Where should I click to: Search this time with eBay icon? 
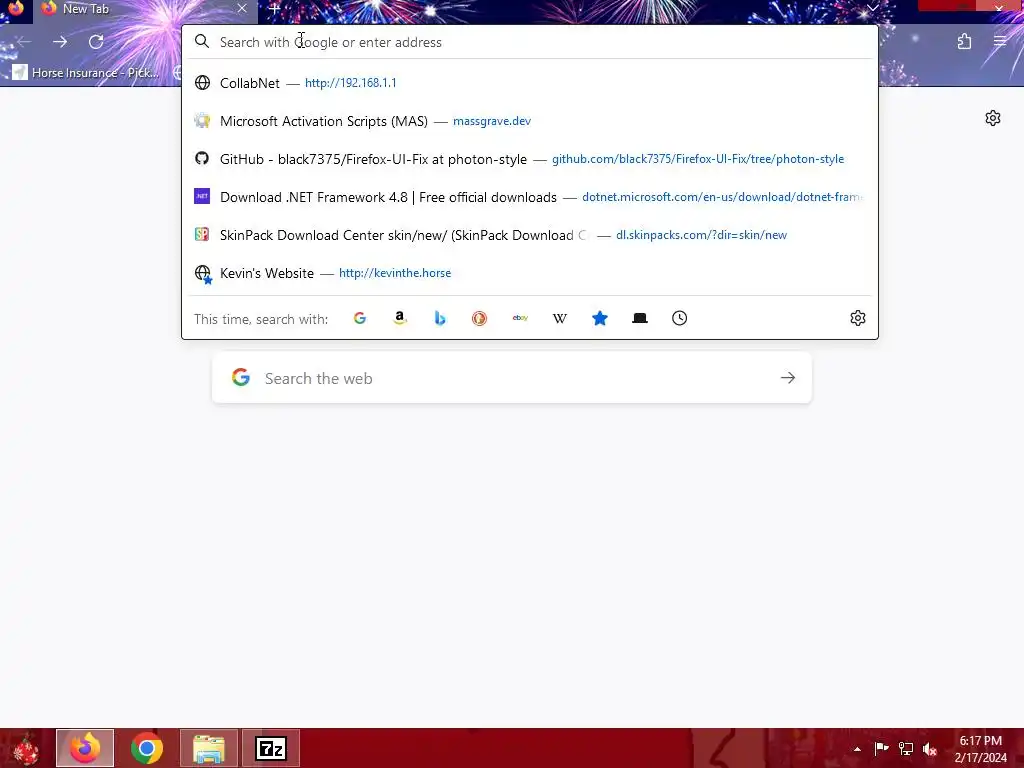pos(520,318)
